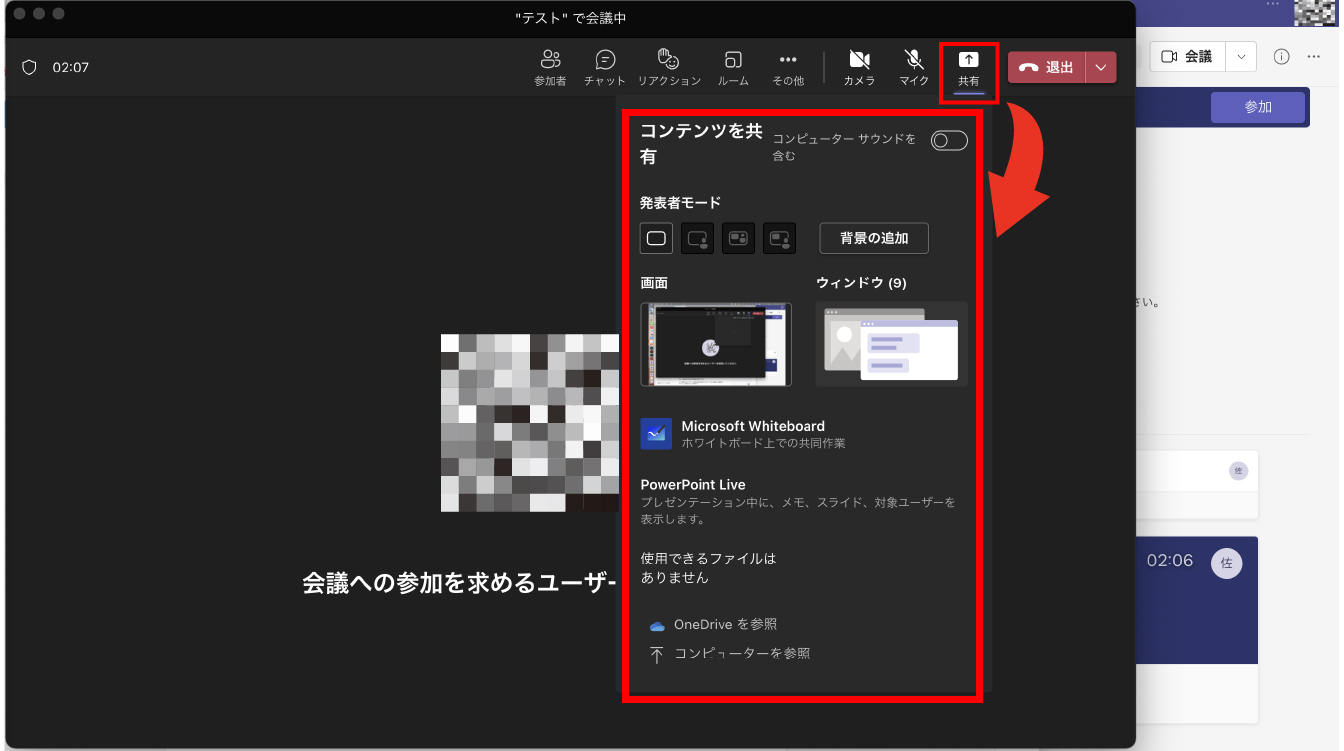Expand the dropdown arrow beside 退出
1344x751 pixels.
(1101, 67)
